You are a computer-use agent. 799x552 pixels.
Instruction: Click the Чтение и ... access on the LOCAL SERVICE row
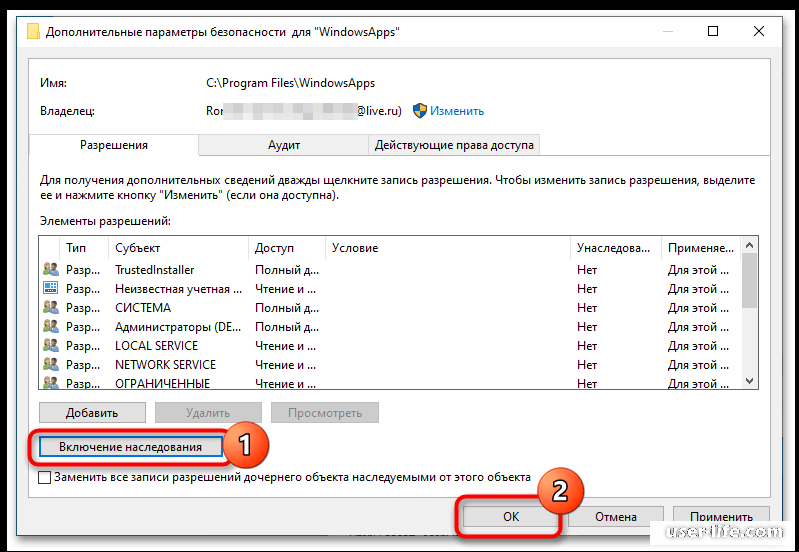(285, 346)
